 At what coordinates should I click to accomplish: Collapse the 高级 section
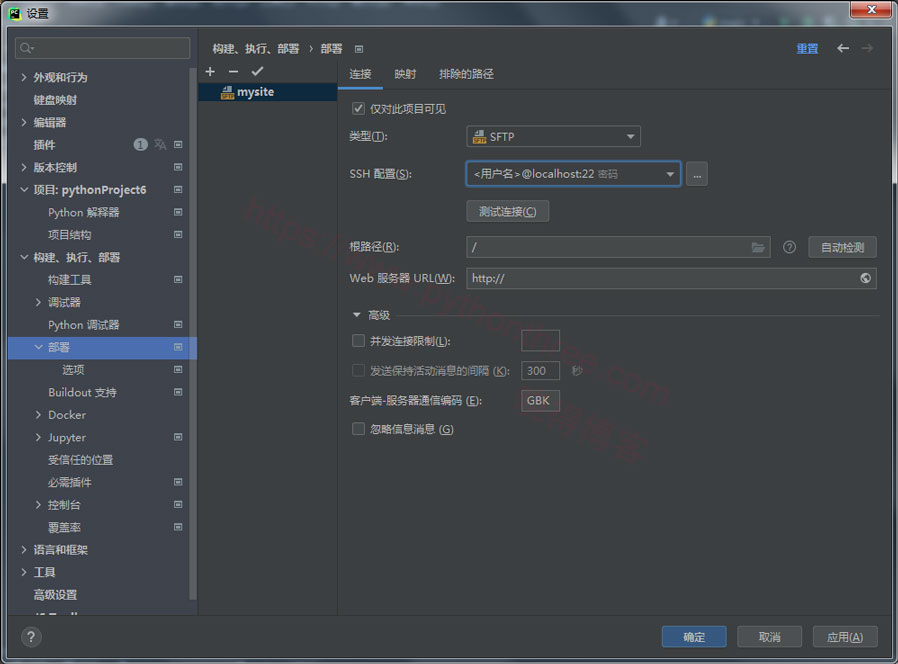(357, 315)
